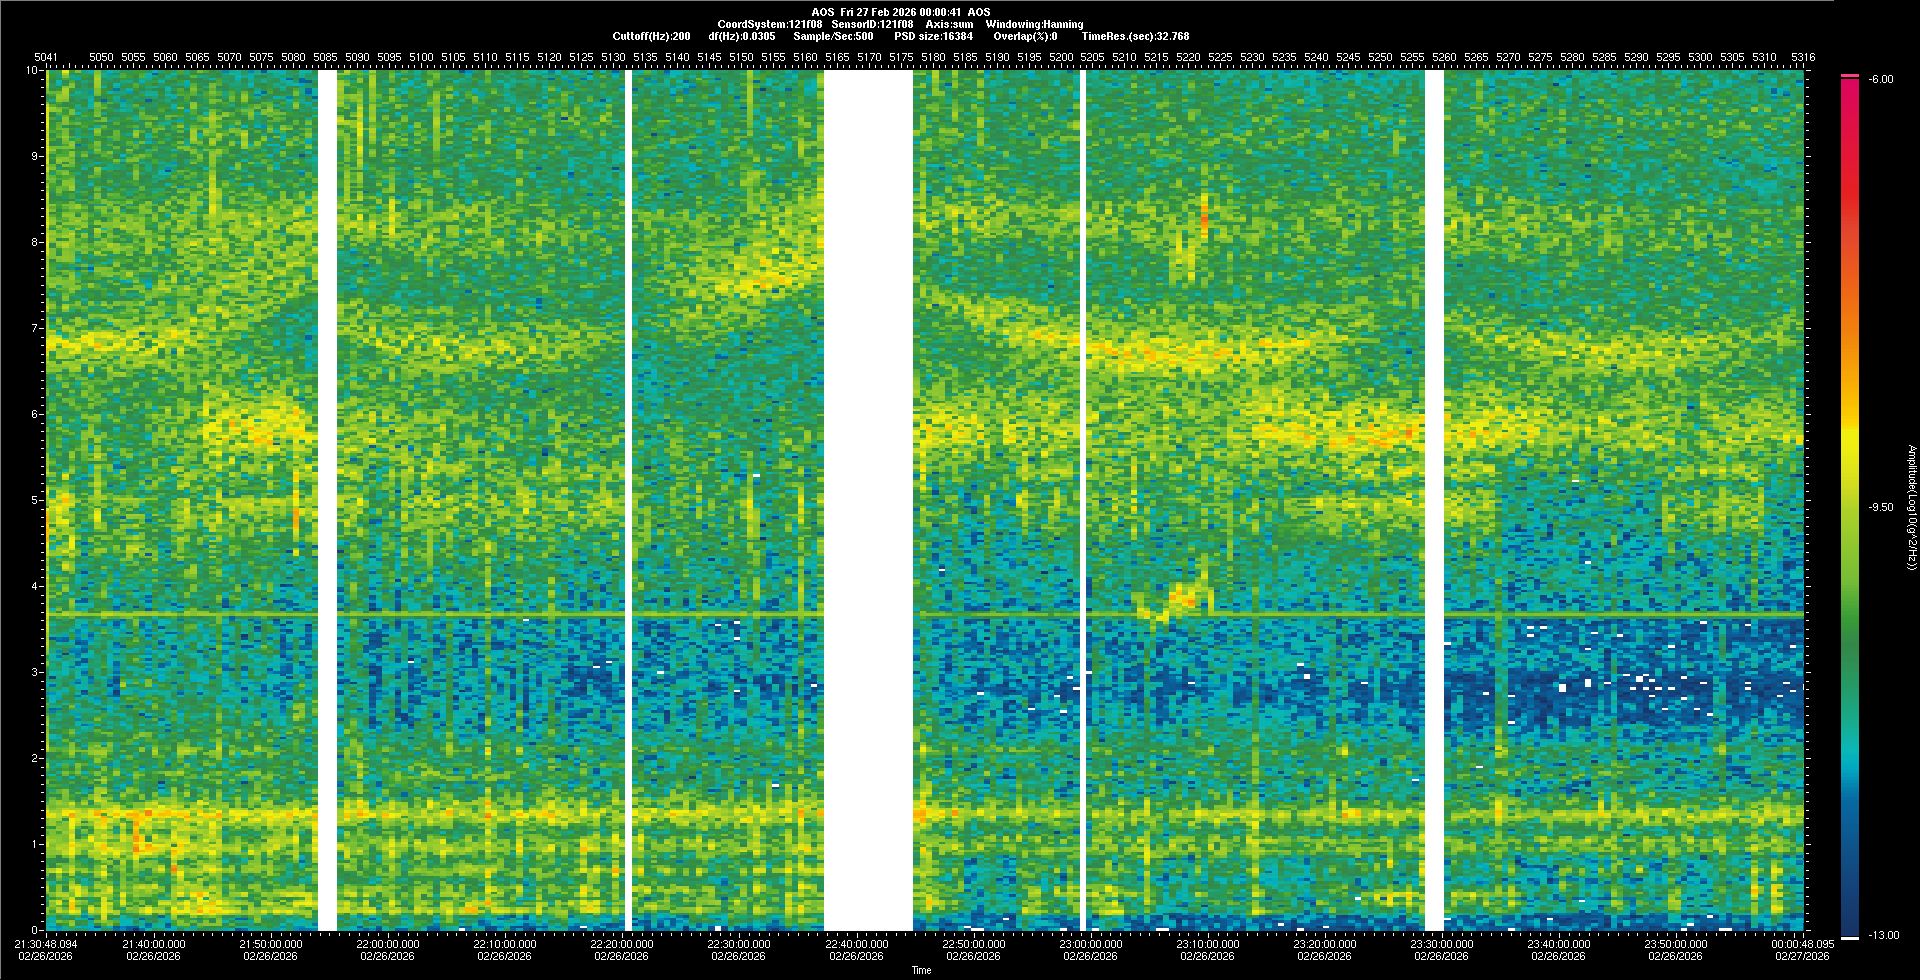Click the Time axis title at bottom
Image resolution: width=1920 pixels, height=980 pixels.
coord(921,970)
